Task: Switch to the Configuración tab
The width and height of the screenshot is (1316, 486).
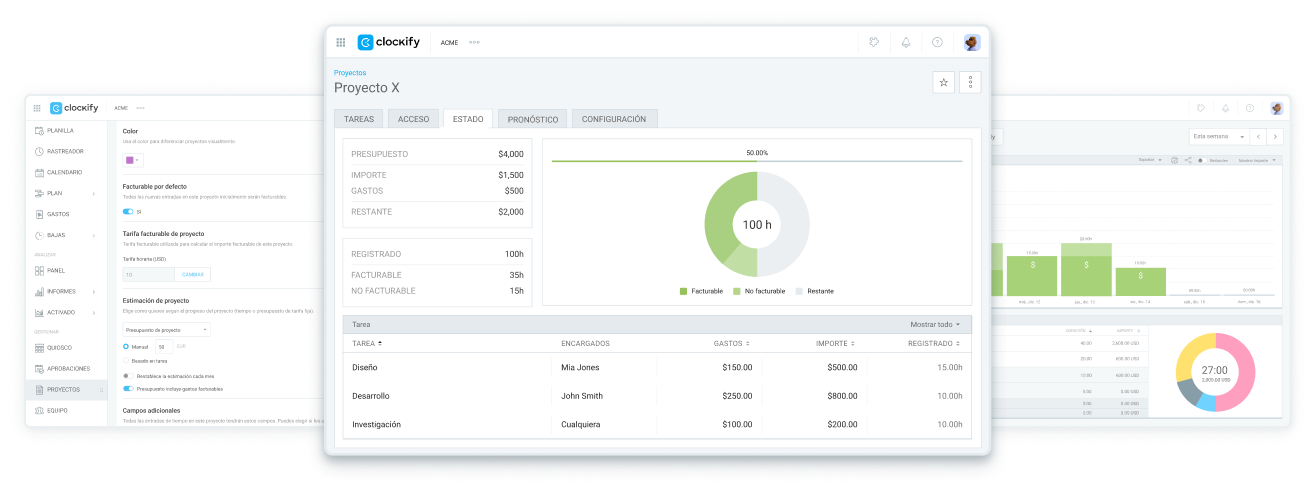Action: 614,119
